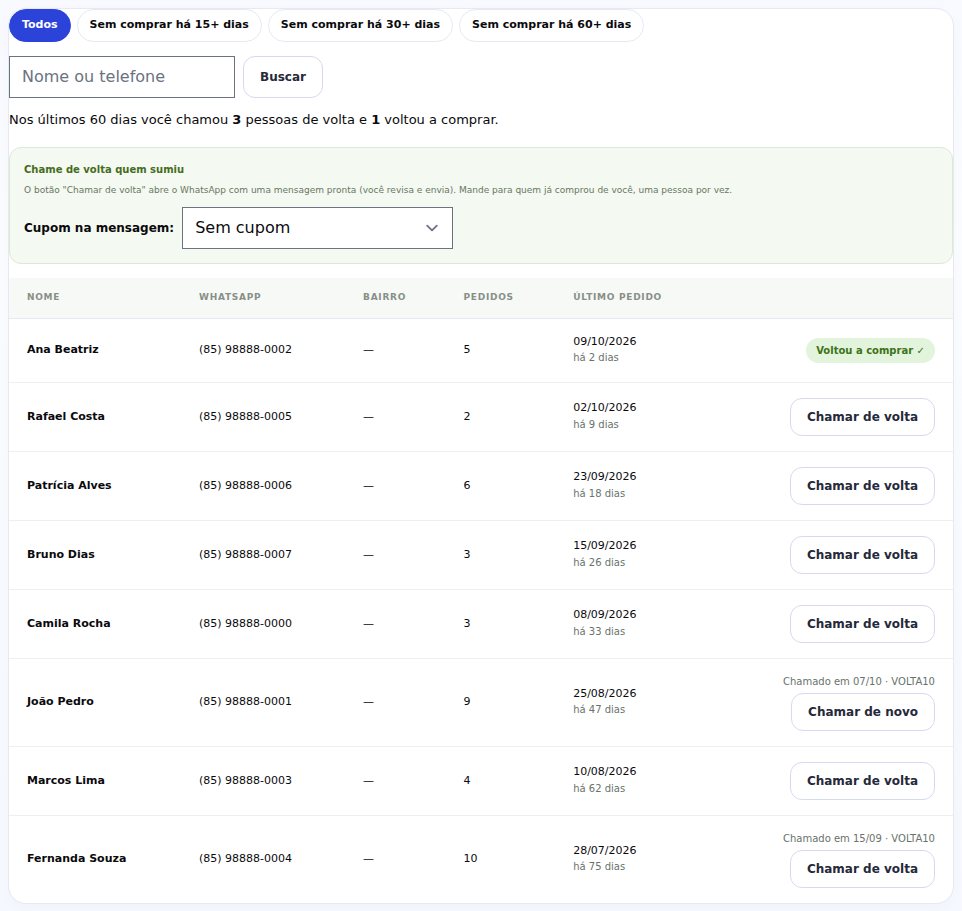Focus the Nome ou telefone search field
962x911 pixels.
[x=122, y=77]
